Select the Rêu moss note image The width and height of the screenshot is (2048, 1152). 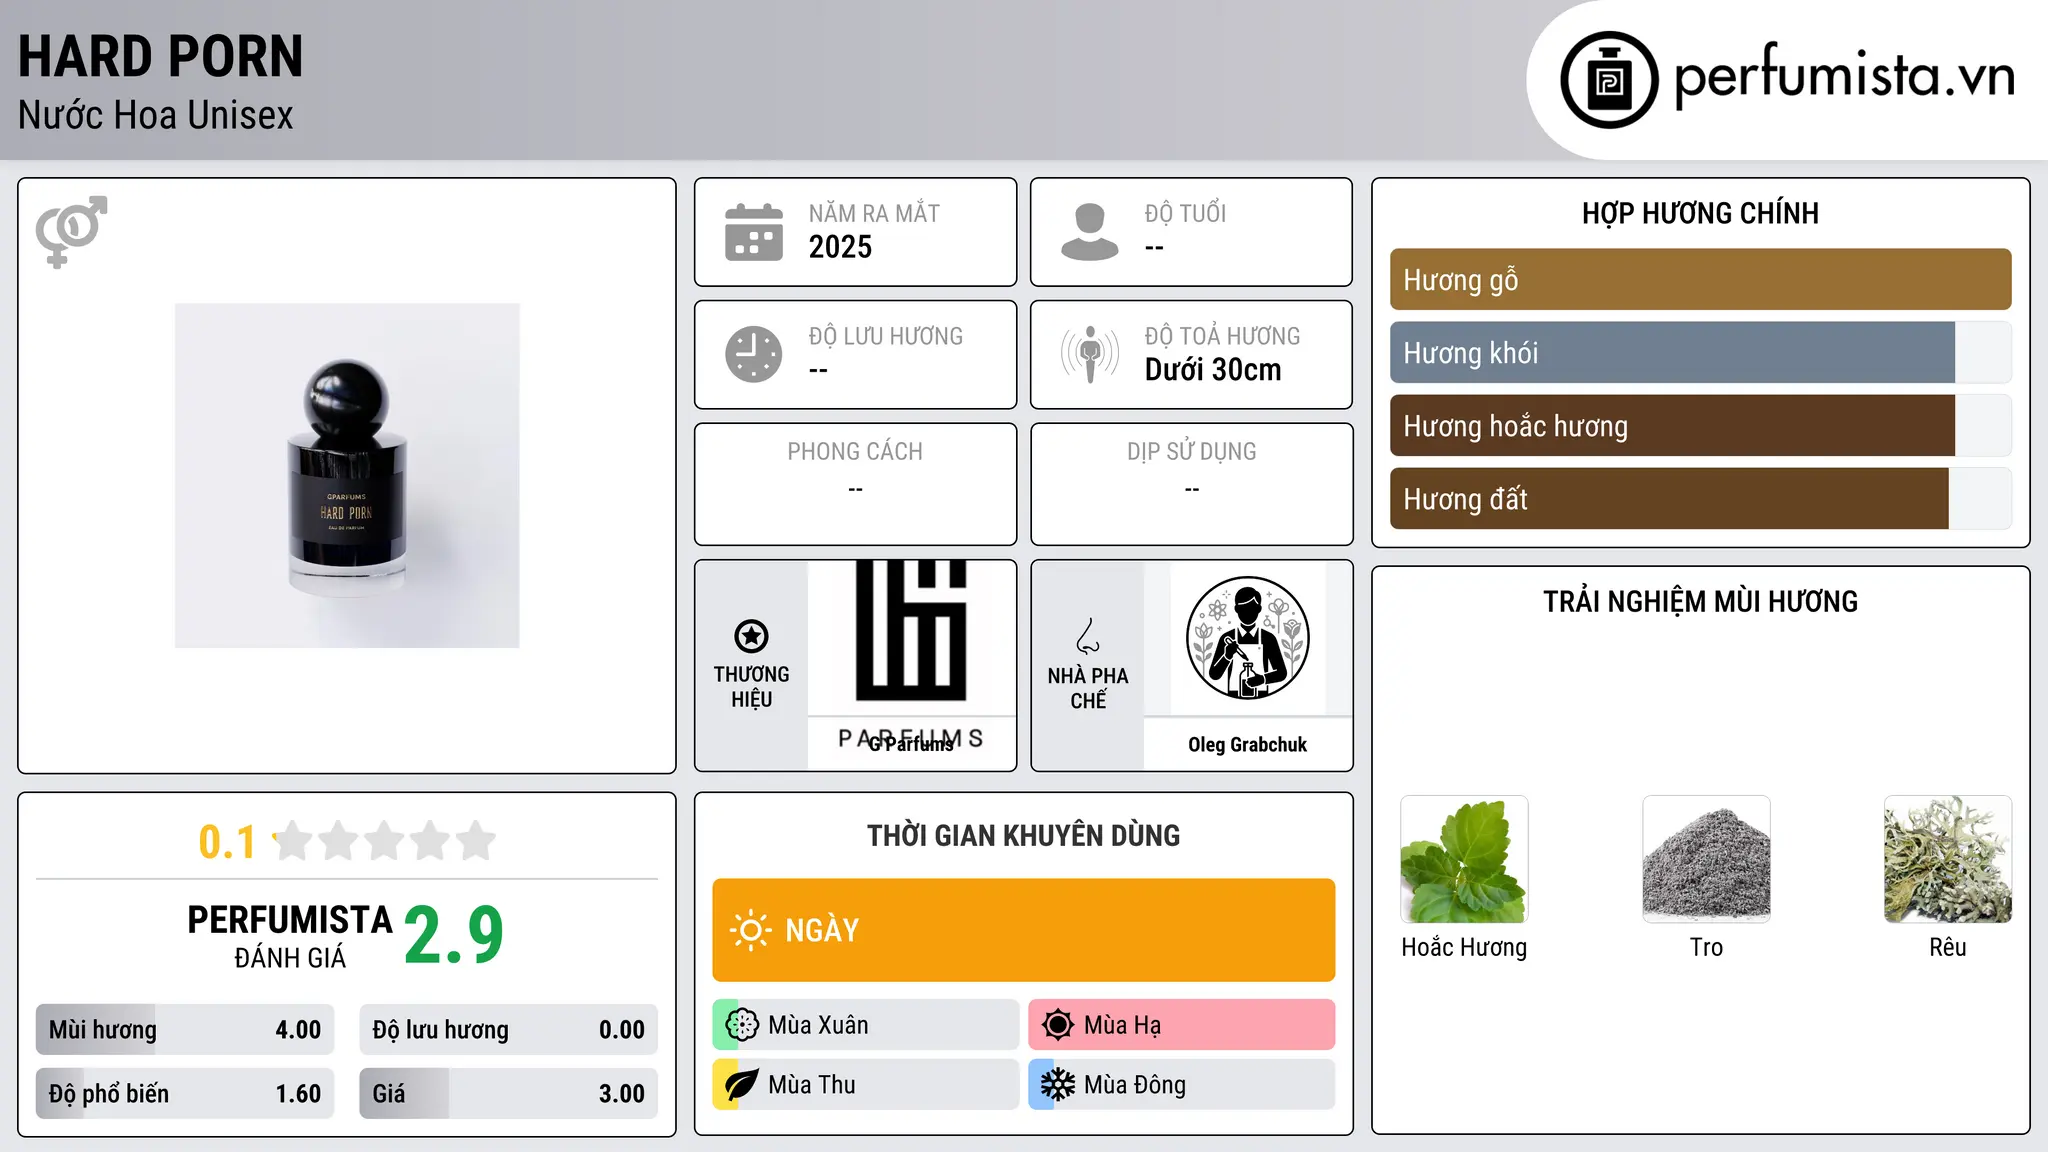coord(1948,859)
